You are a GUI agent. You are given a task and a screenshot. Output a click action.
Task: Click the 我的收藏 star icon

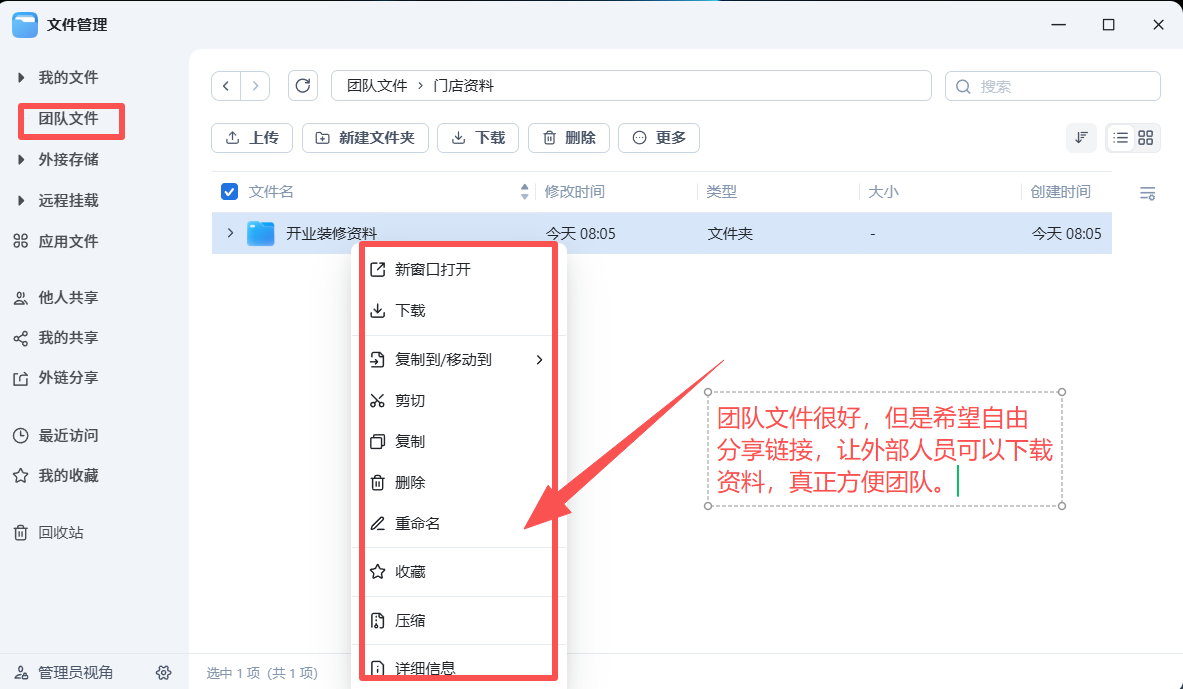pyautogui.click(x=20, y=475)
